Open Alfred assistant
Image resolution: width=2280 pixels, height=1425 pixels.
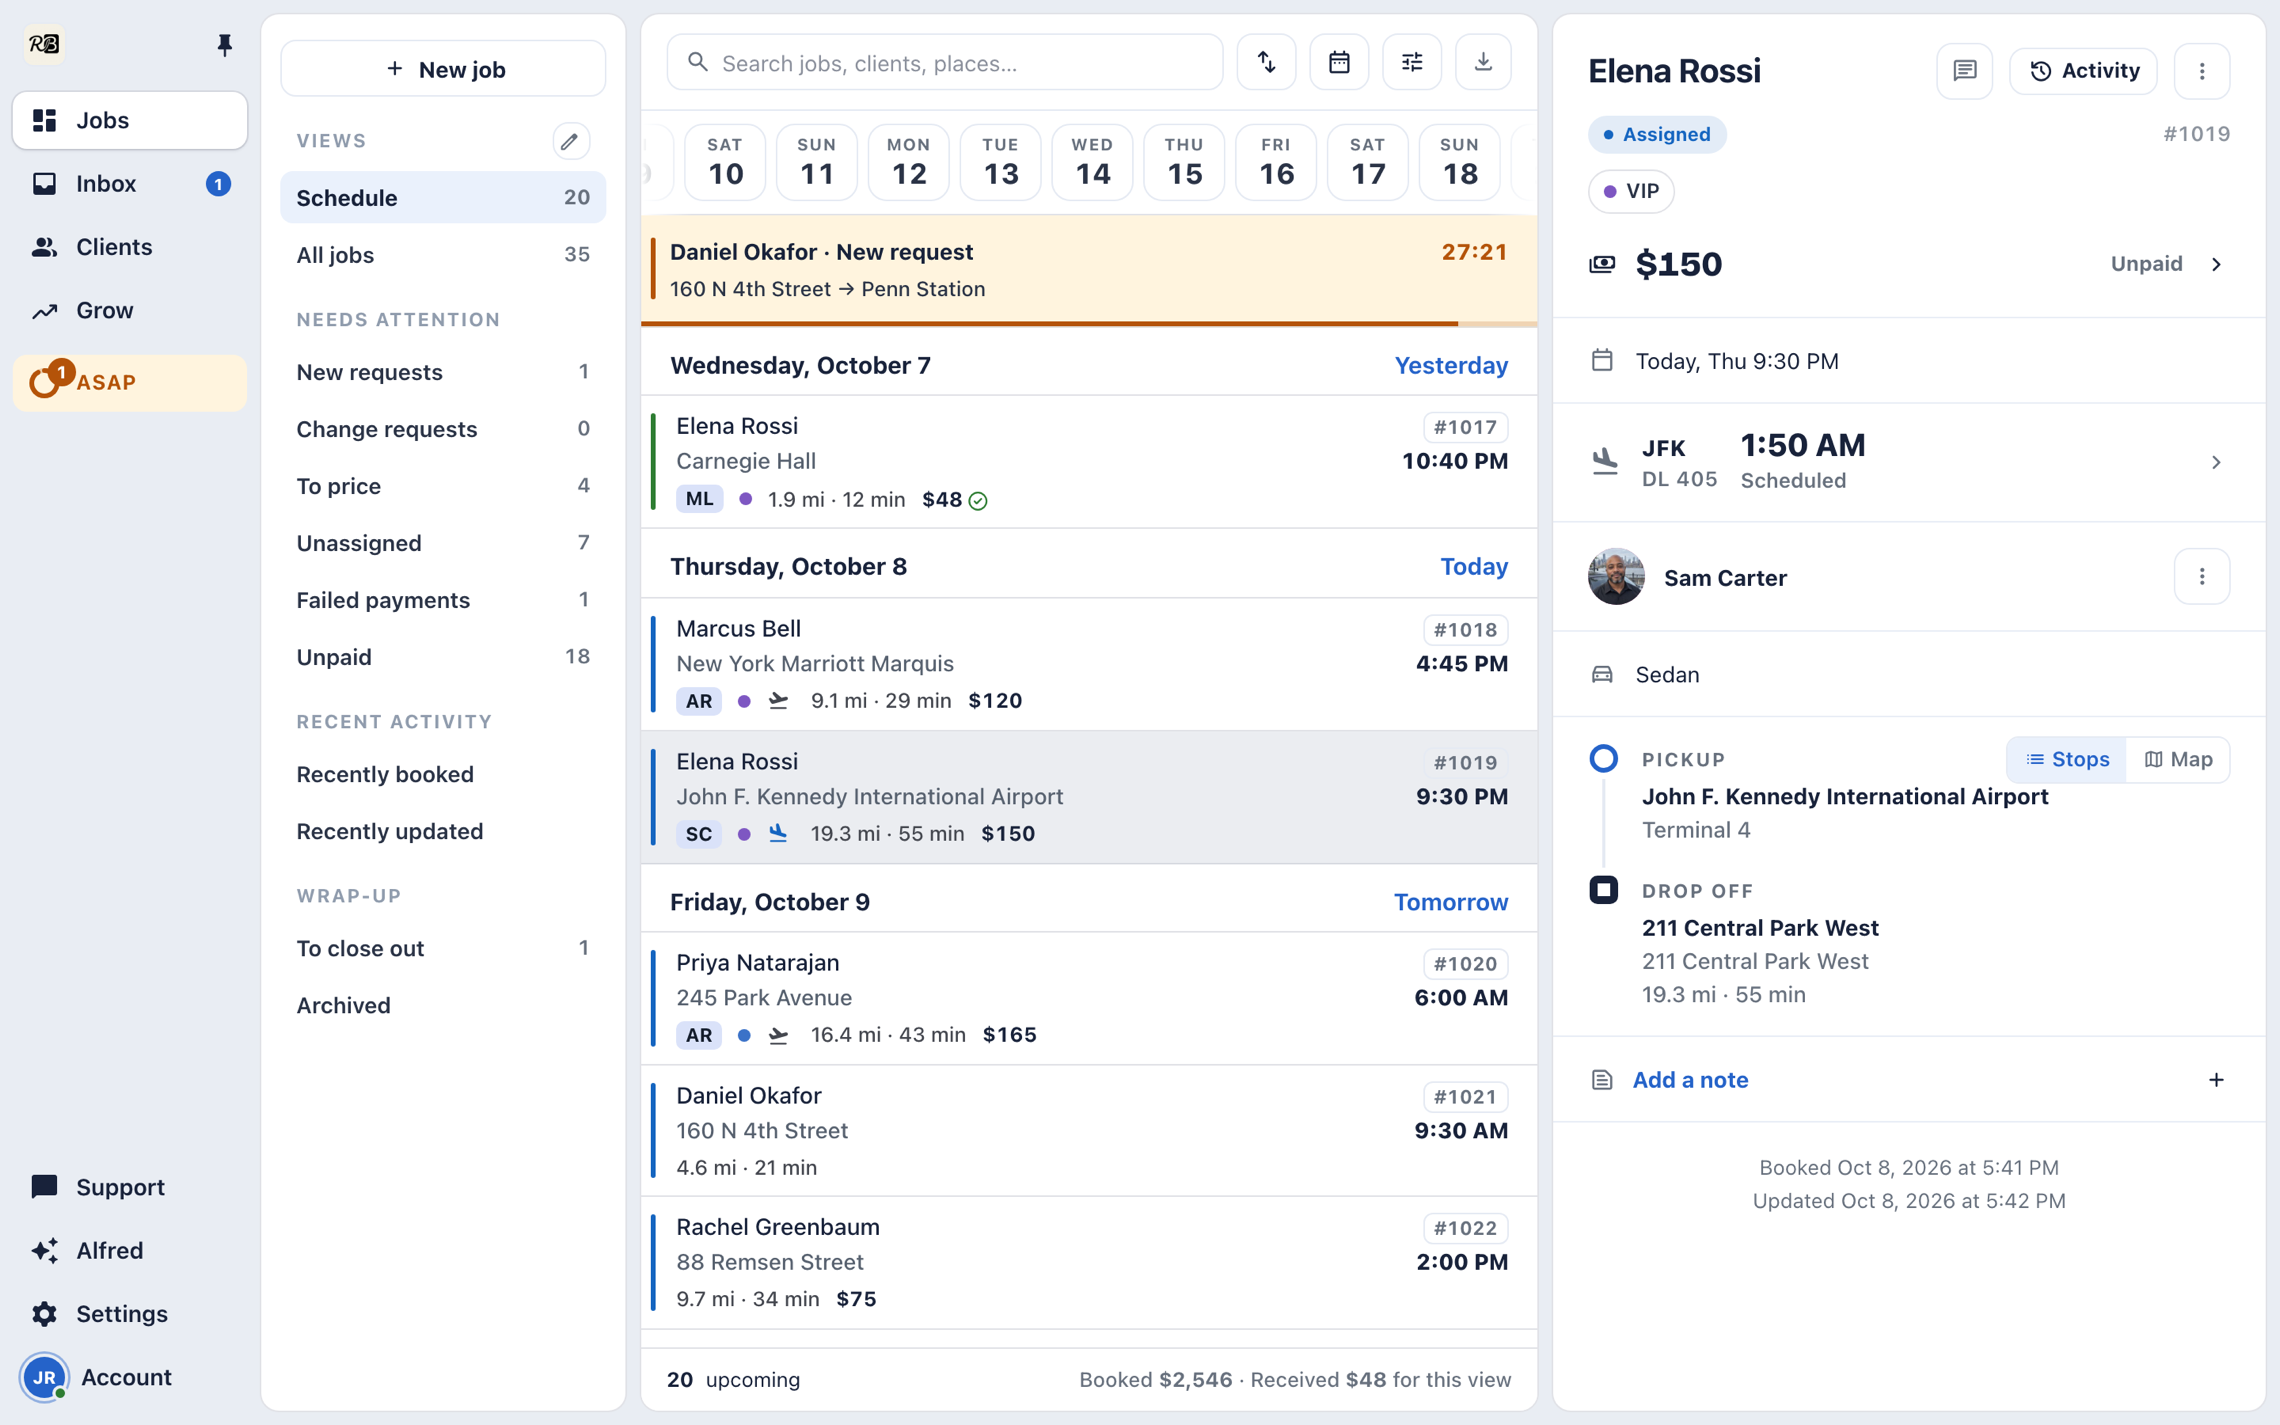coord(129,1250)
